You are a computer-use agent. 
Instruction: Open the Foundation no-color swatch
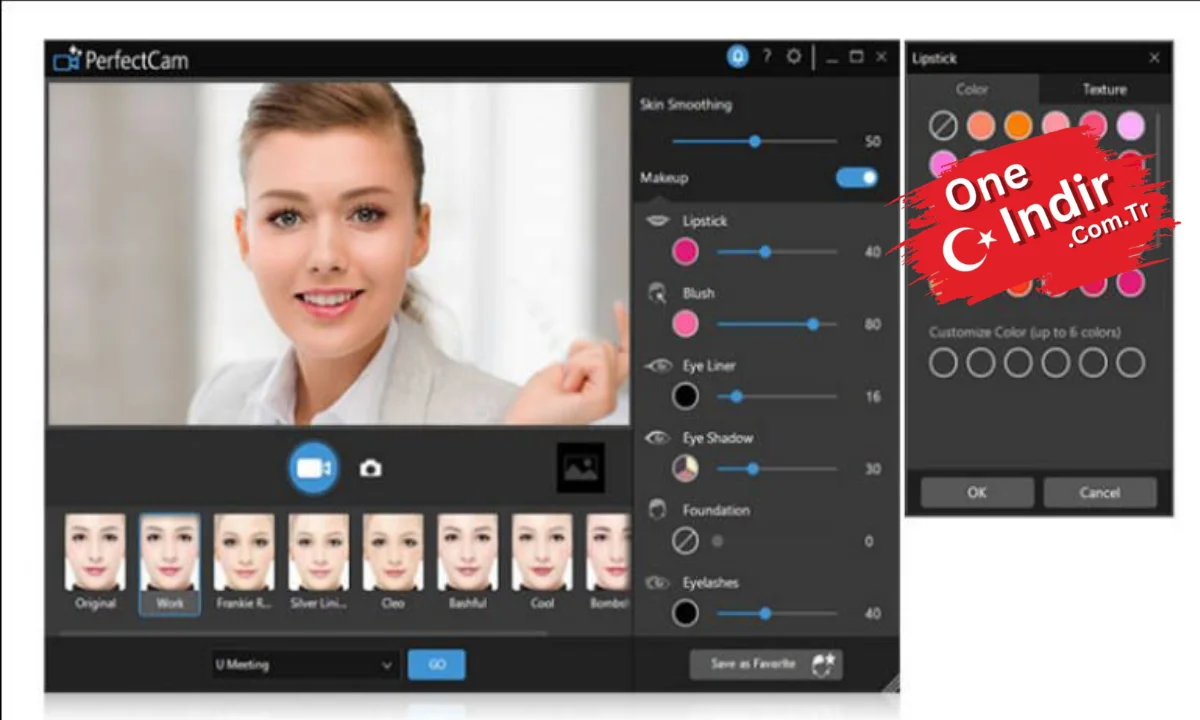pyautogui.click(x=685, y=541)
